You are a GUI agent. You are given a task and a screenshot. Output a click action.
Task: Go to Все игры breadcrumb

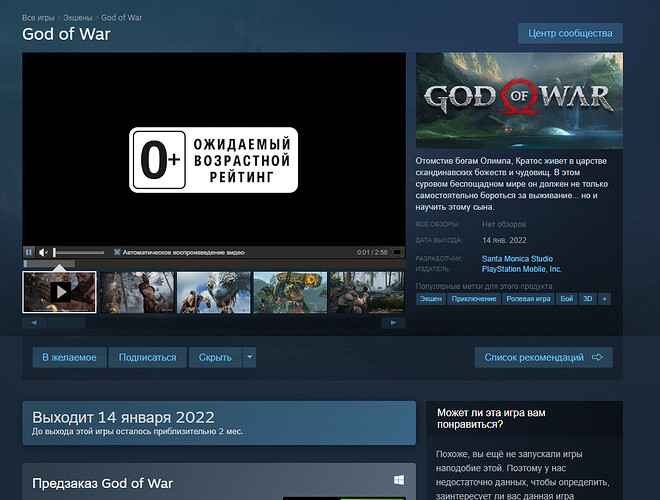39,18
